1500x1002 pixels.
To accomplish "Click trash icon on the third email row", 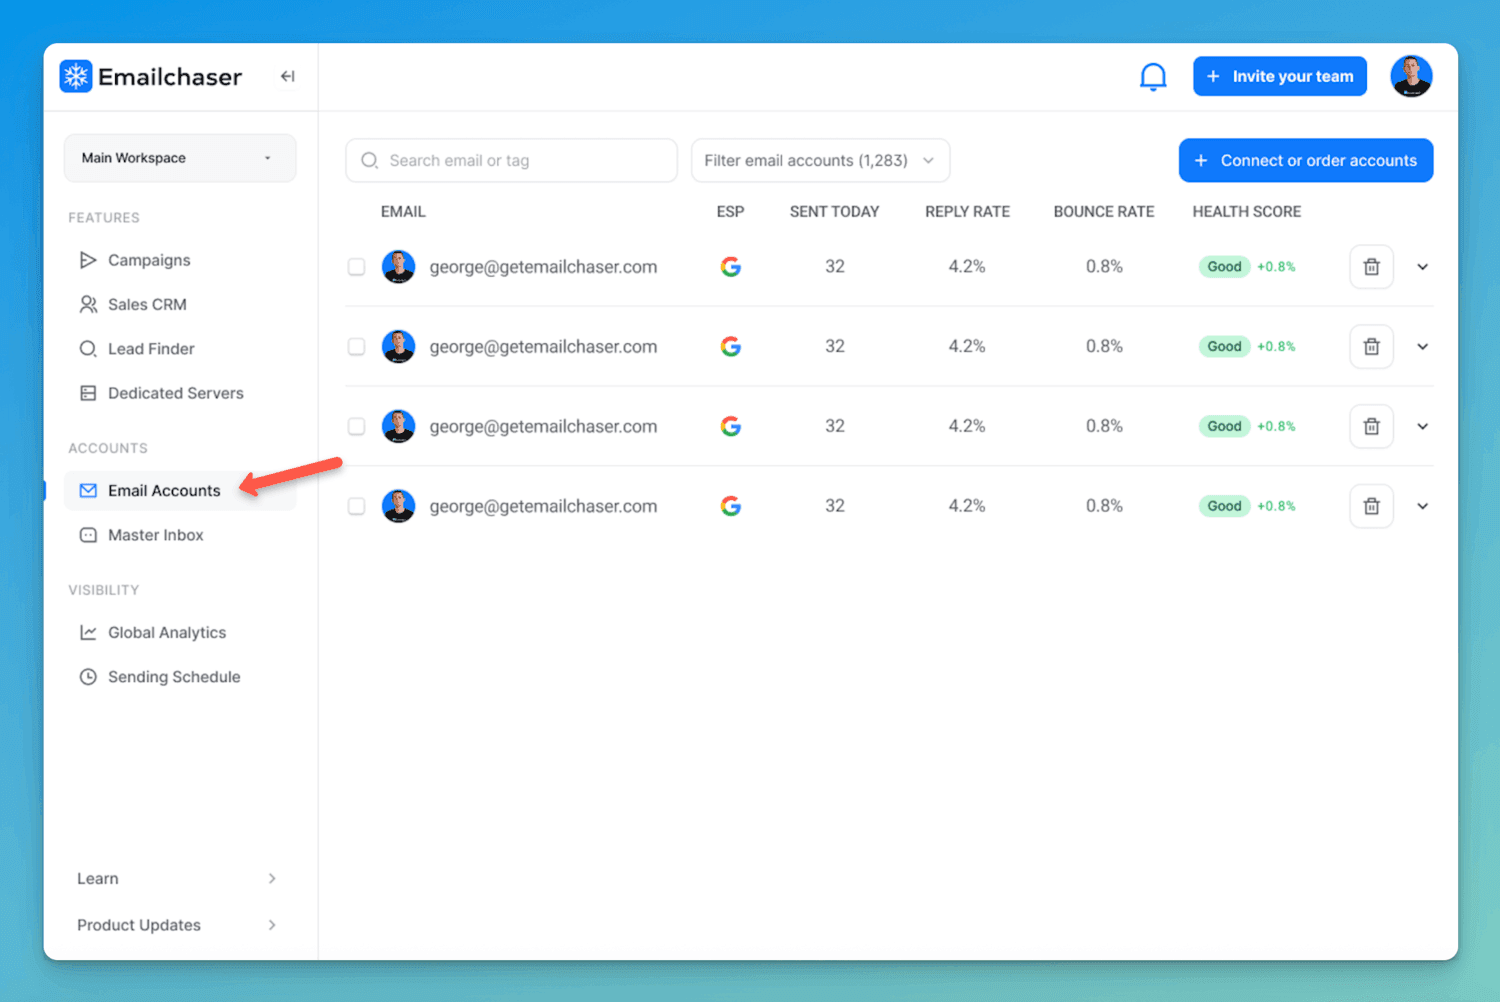I will point(1371,427).
